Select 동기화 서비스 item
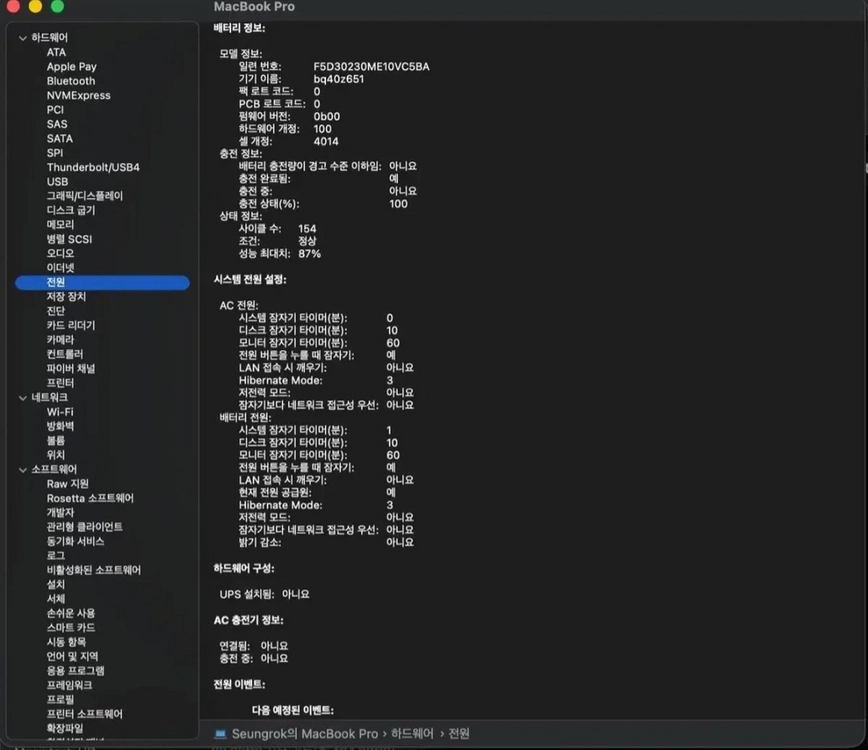The height and width of the screenshot is (750, 868). (75, 541)
